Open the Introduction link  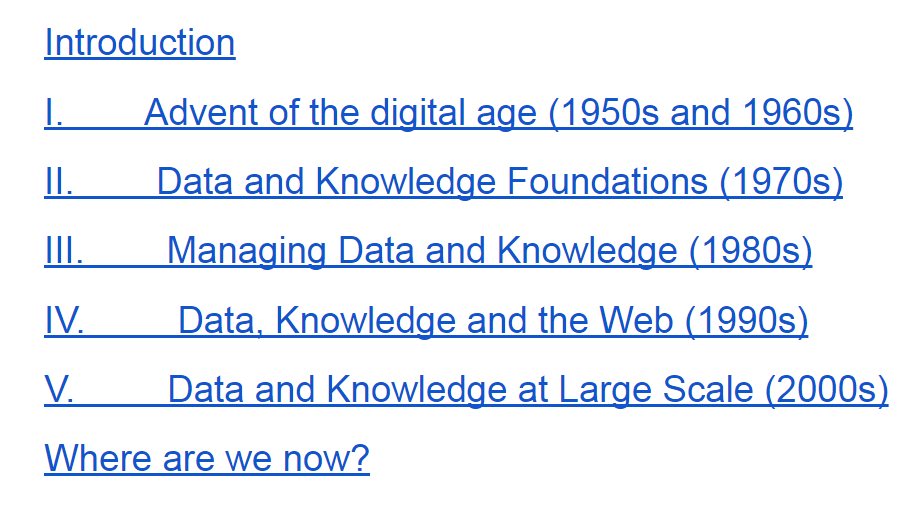click(x=140, y=43)
